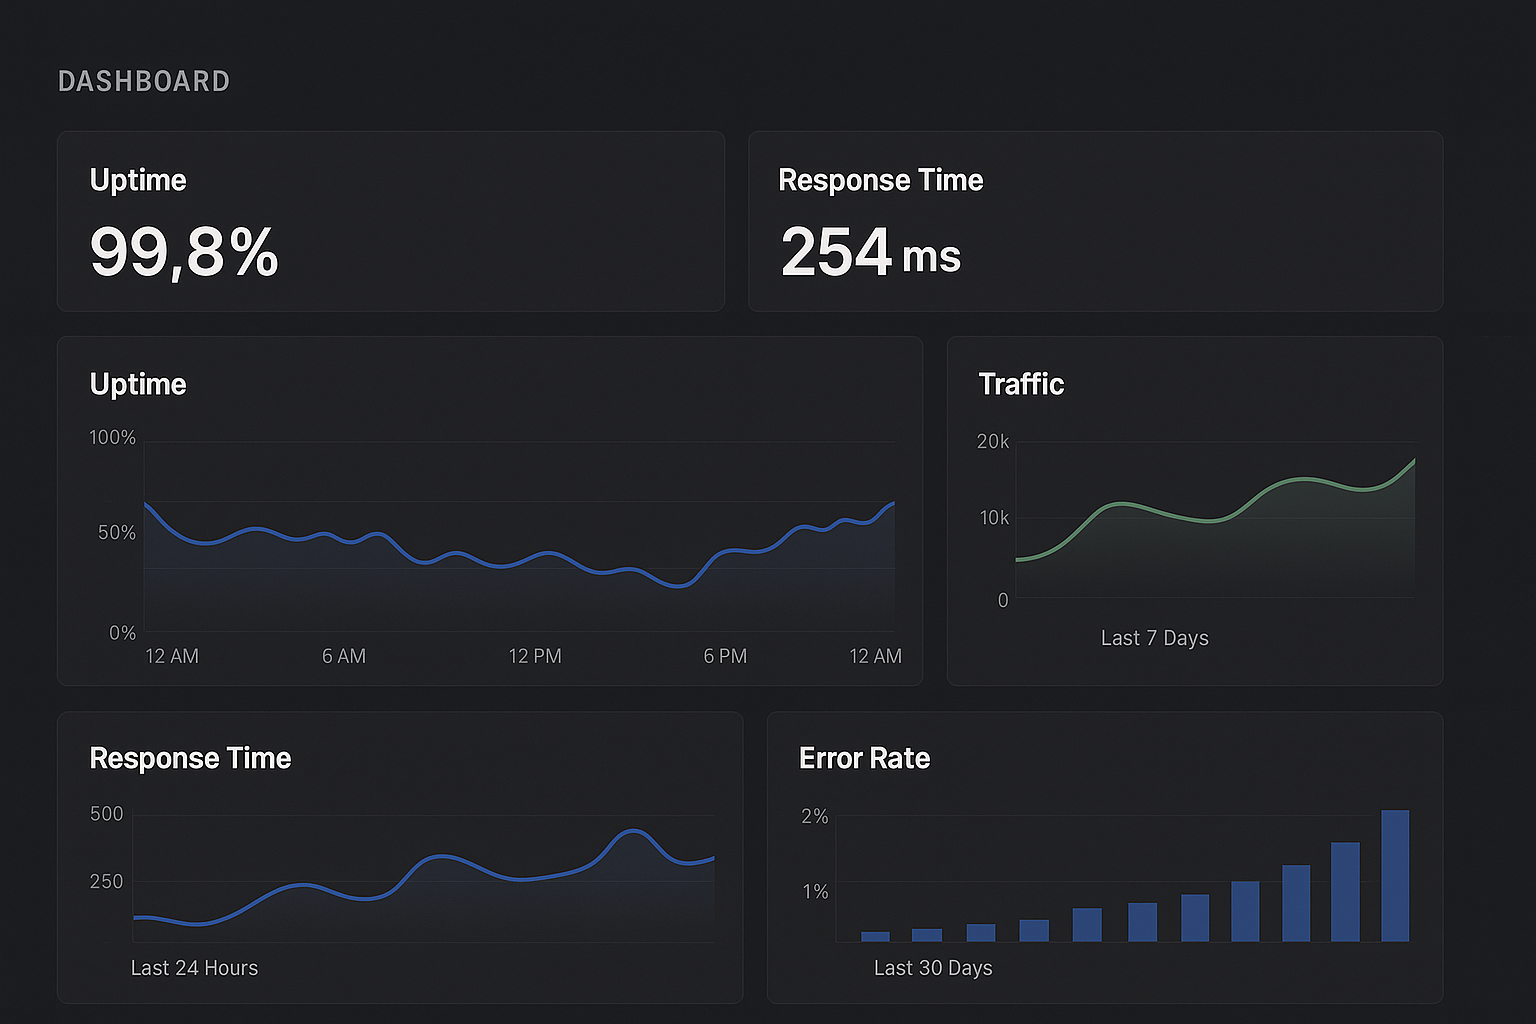Screen dimensions: 1536x1024
Task: Click the Last 7 Days label
Action: [1154, 638]
